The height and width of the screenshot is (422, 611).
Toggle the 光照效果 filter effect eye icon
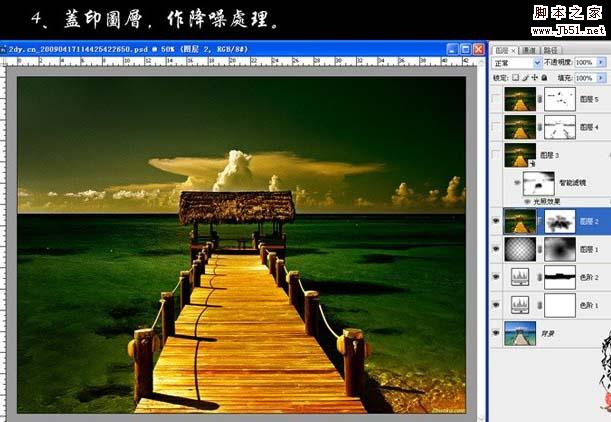coord(528,201)
